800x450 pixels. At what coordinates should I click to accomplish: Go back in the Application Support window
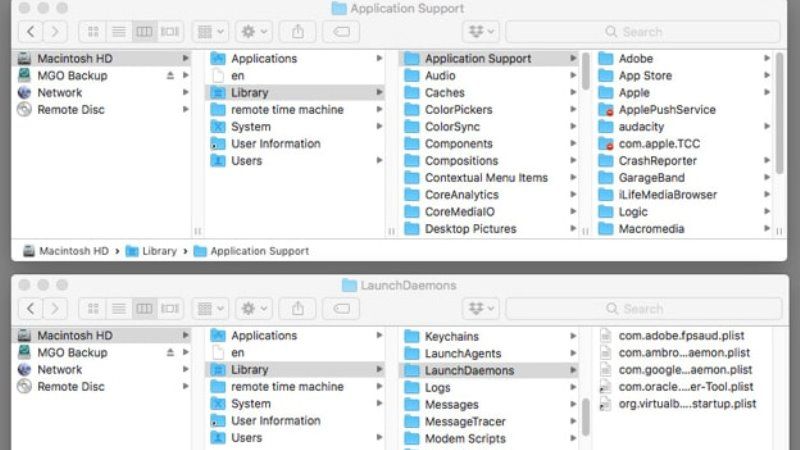pos(31,32)
